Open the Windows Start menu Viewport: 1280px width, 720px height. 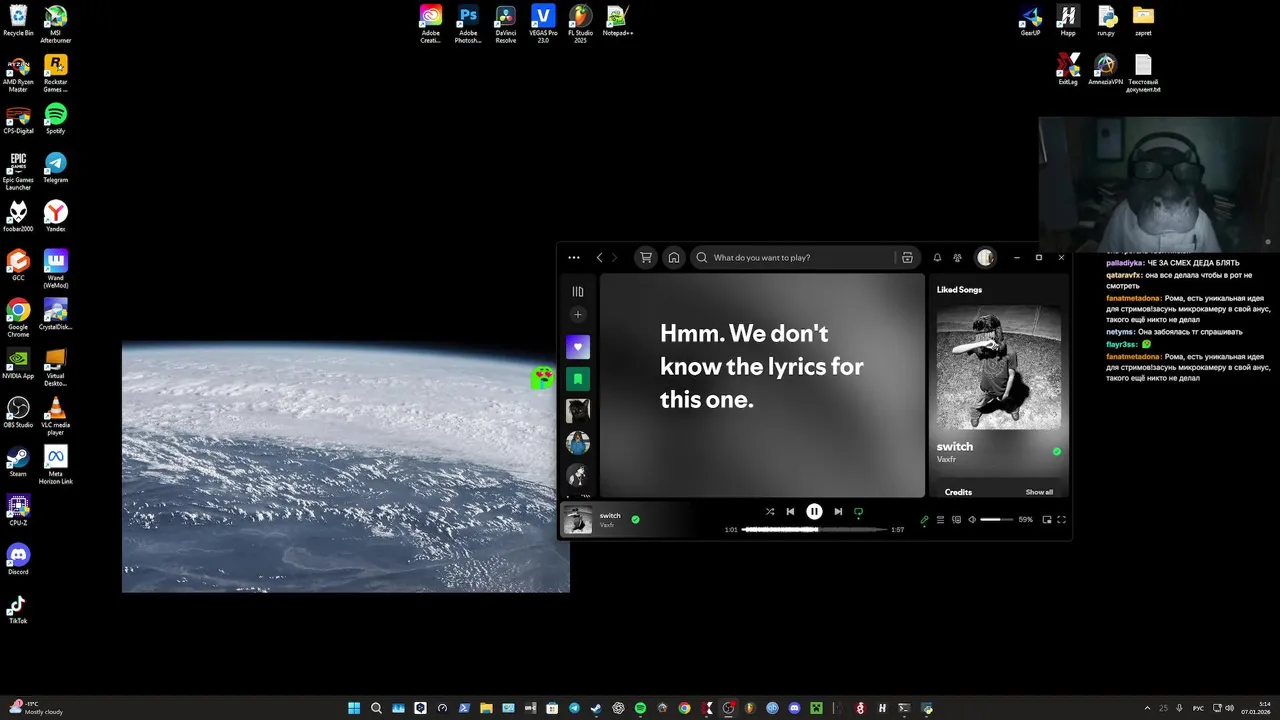(x=354, y=708)
